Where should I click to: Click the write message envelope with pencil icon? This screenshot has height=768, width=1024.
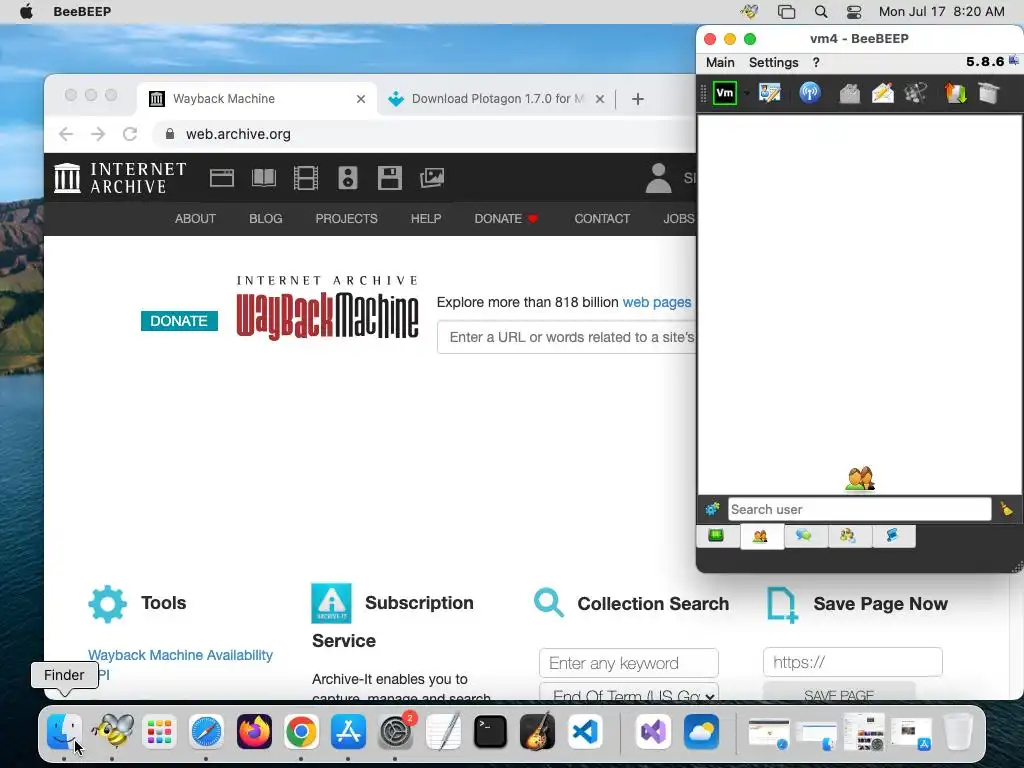pyautogui.click(x=883, y=93)
